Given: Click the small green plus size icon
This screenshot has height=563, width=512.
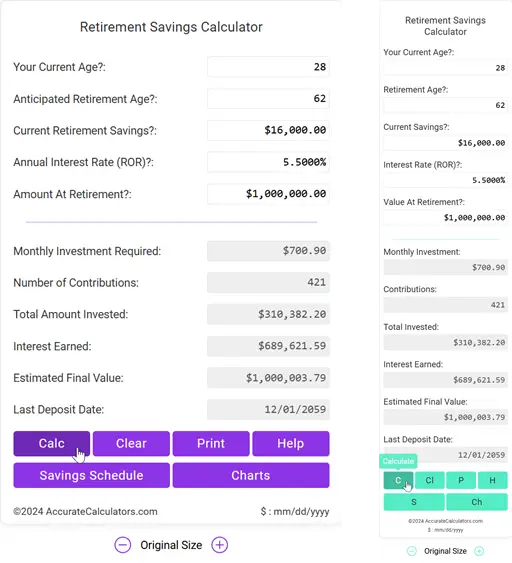Looking at the screenshot, I should pyautogui.click(x=479, y=551).
